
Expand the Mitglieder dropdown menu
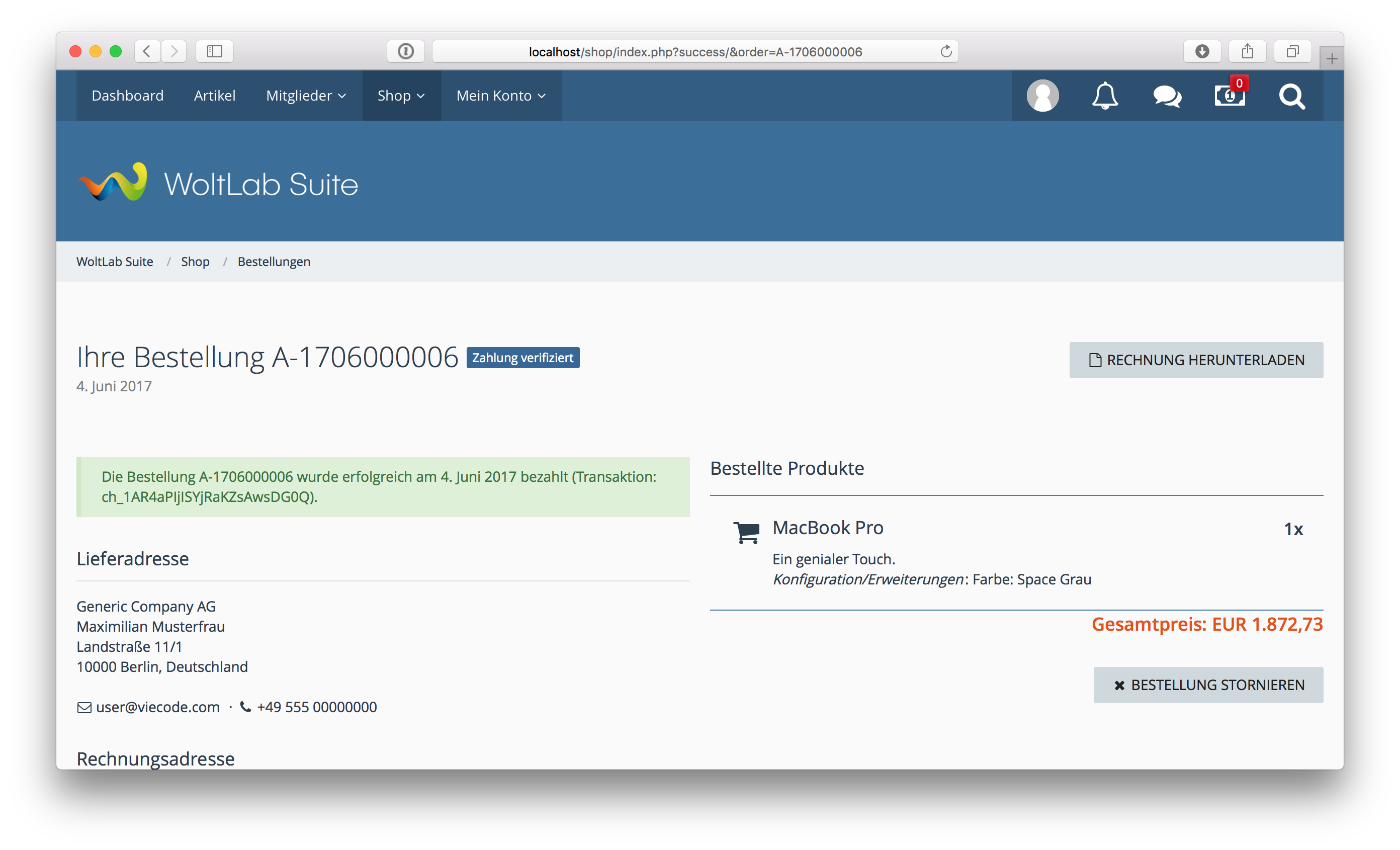(306, 96)
